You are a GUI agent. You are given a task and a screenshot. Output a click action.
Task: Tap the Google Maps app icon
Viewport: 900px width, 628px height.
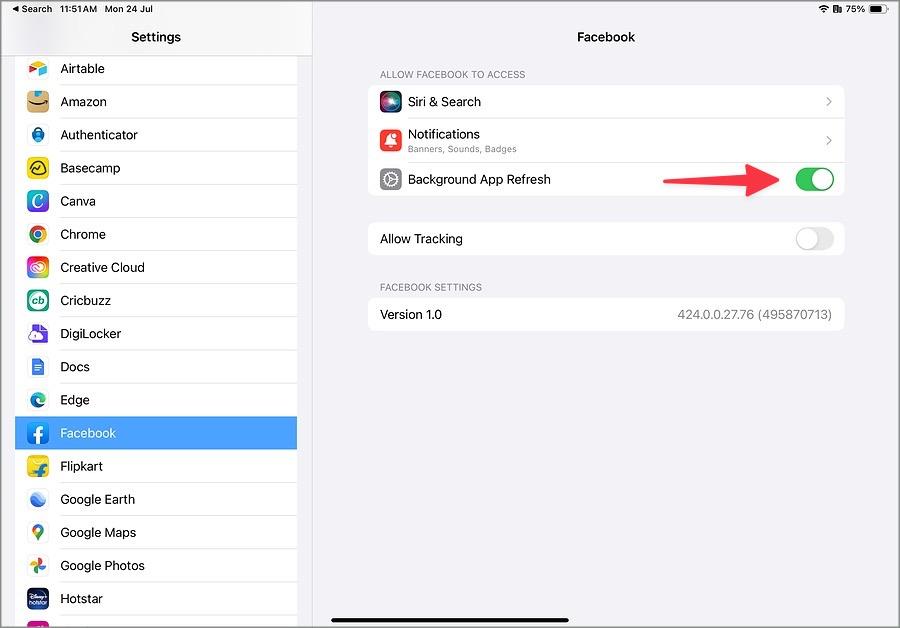click(x=38, y=533)
